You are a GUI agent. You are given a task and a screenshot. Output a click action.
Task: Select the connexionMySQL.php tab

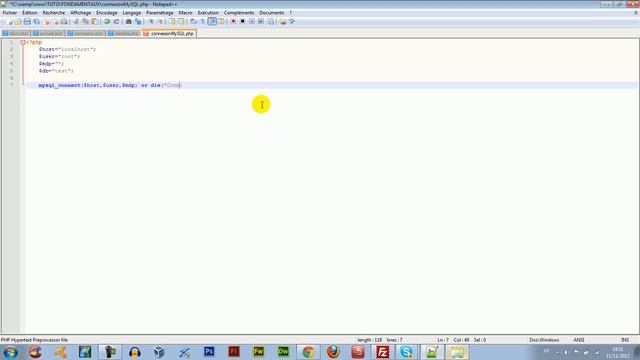[169, 33]
